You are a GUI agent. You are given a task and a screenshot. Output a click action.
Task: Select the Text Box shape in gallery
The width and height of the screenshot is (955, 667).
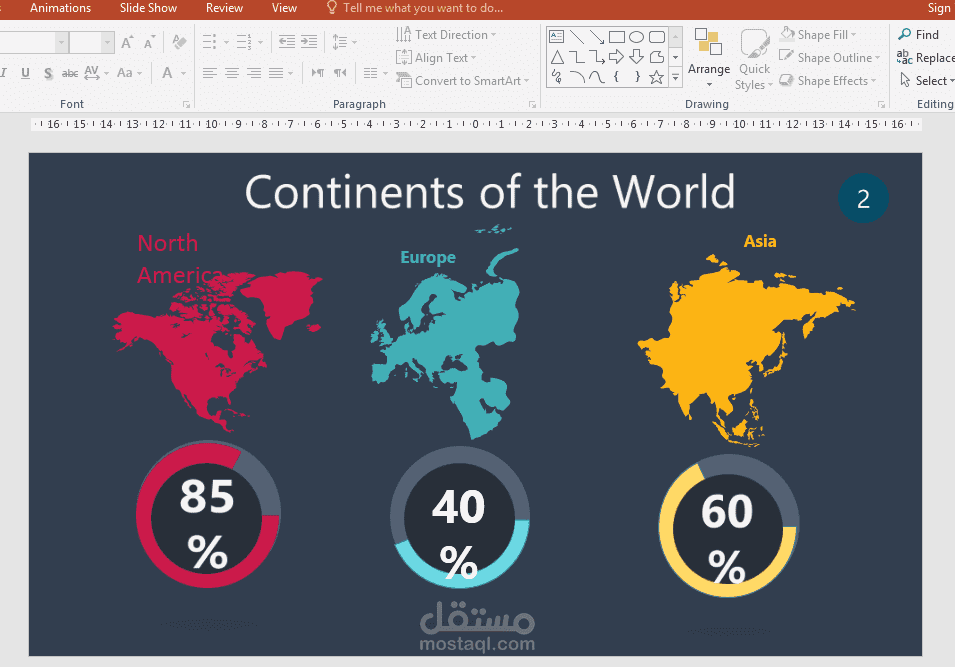[x=557, y=37]
